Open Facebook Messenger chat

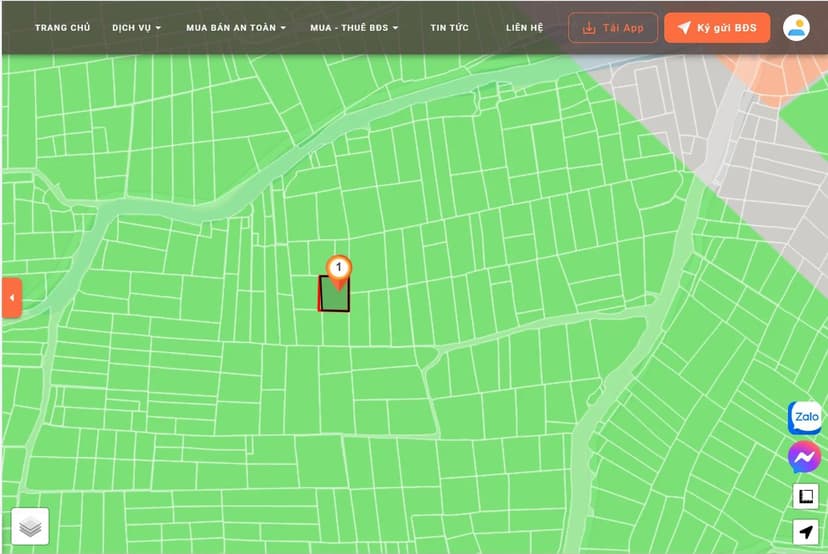click(x=804, y=457)
